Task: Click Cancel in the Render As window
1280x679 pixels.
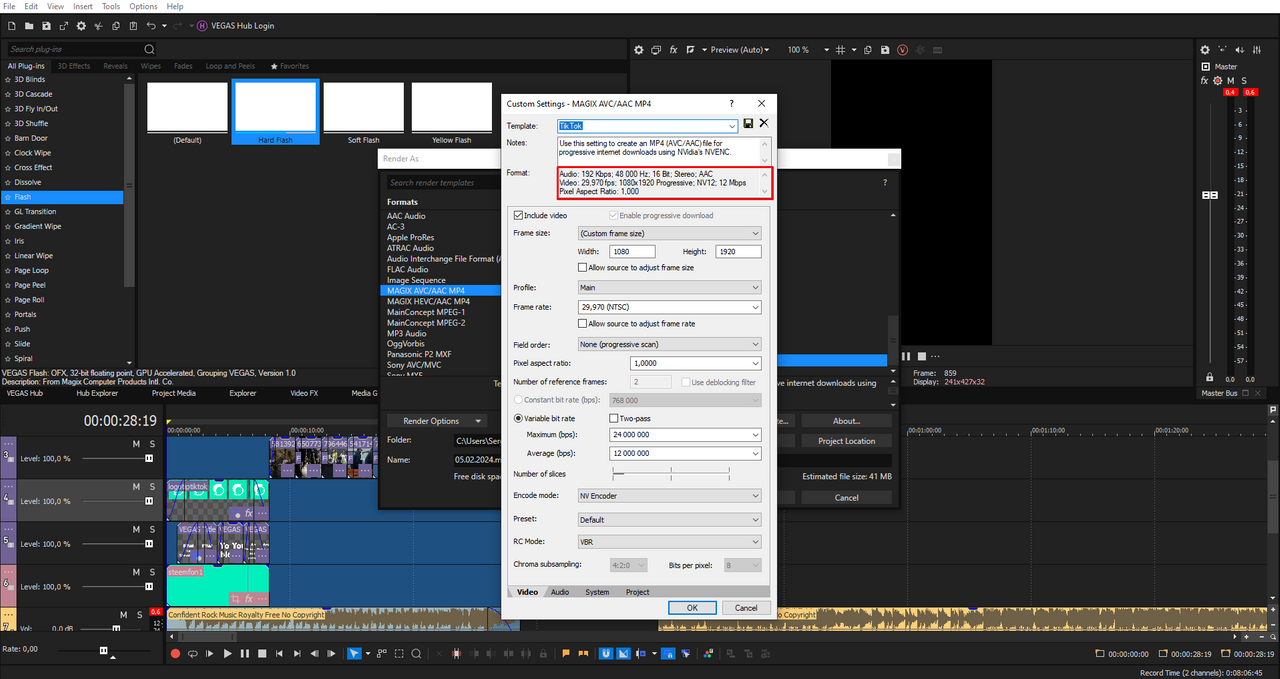Action: coord(846,497)
